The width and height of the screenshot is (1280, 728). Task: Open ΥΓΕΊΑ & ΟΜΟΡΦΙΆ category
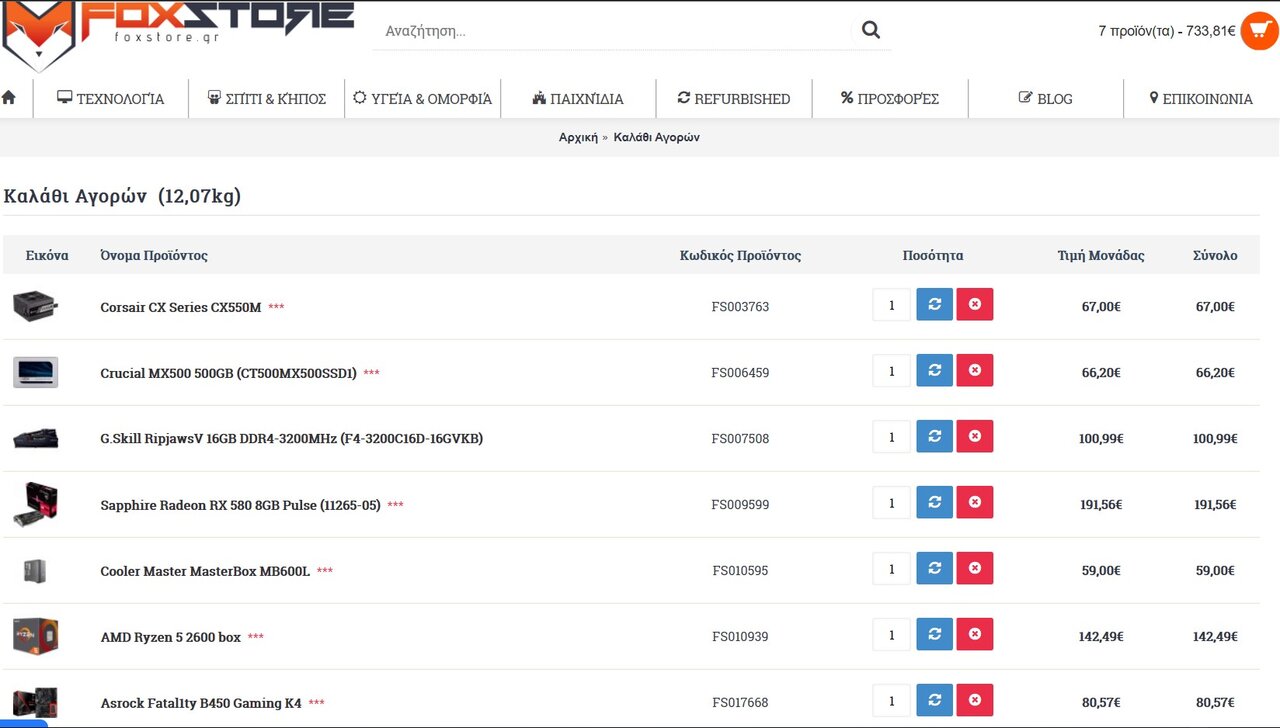(422, 99)
